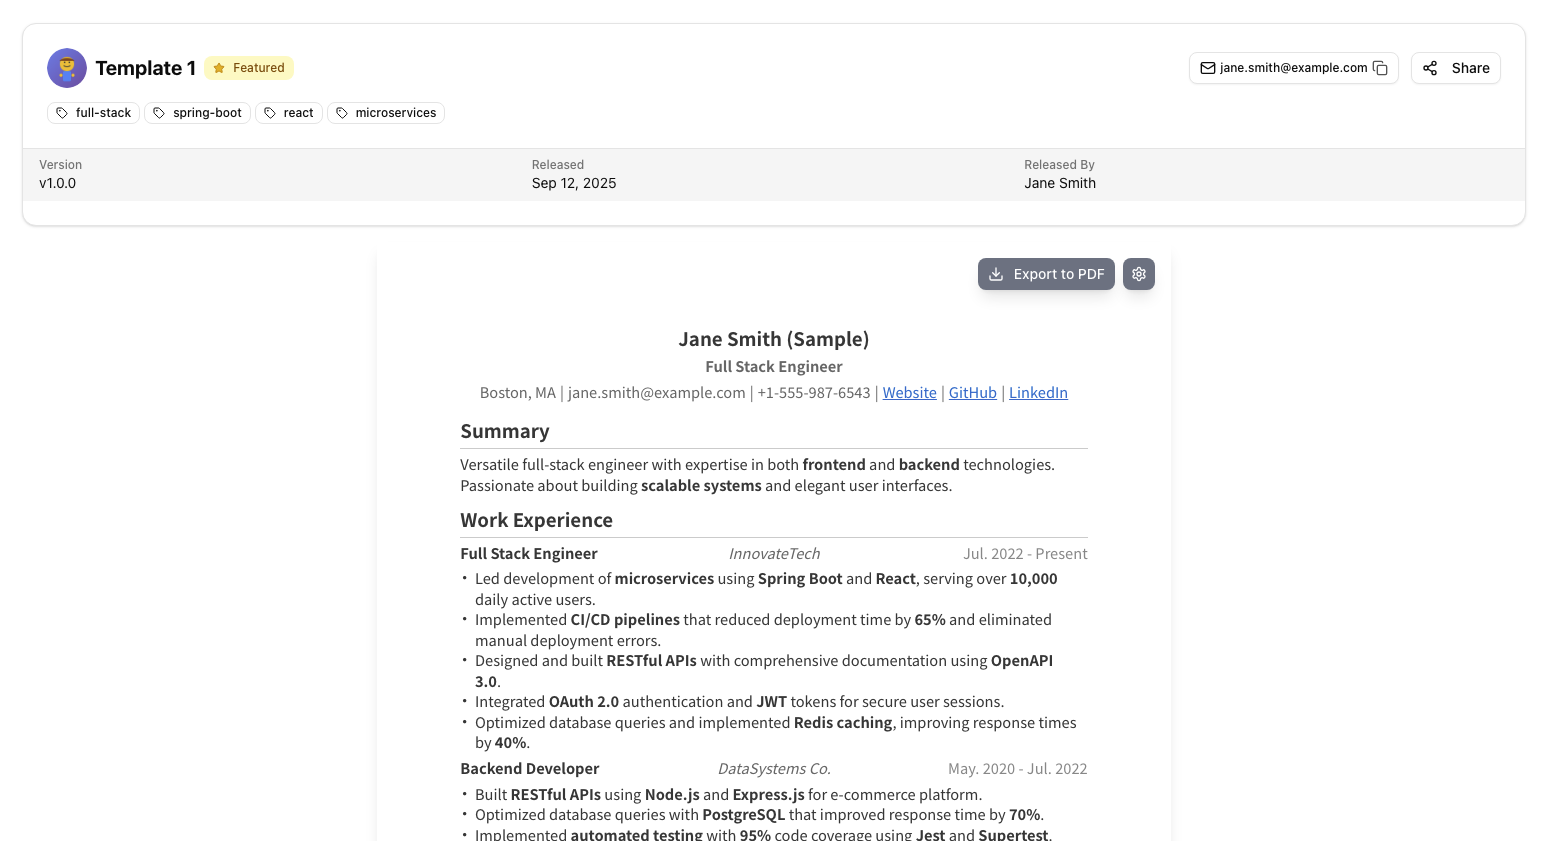1549x841 pixels.
Task: Open resume settings via gear icon
Action: [x=1138, y=274]
